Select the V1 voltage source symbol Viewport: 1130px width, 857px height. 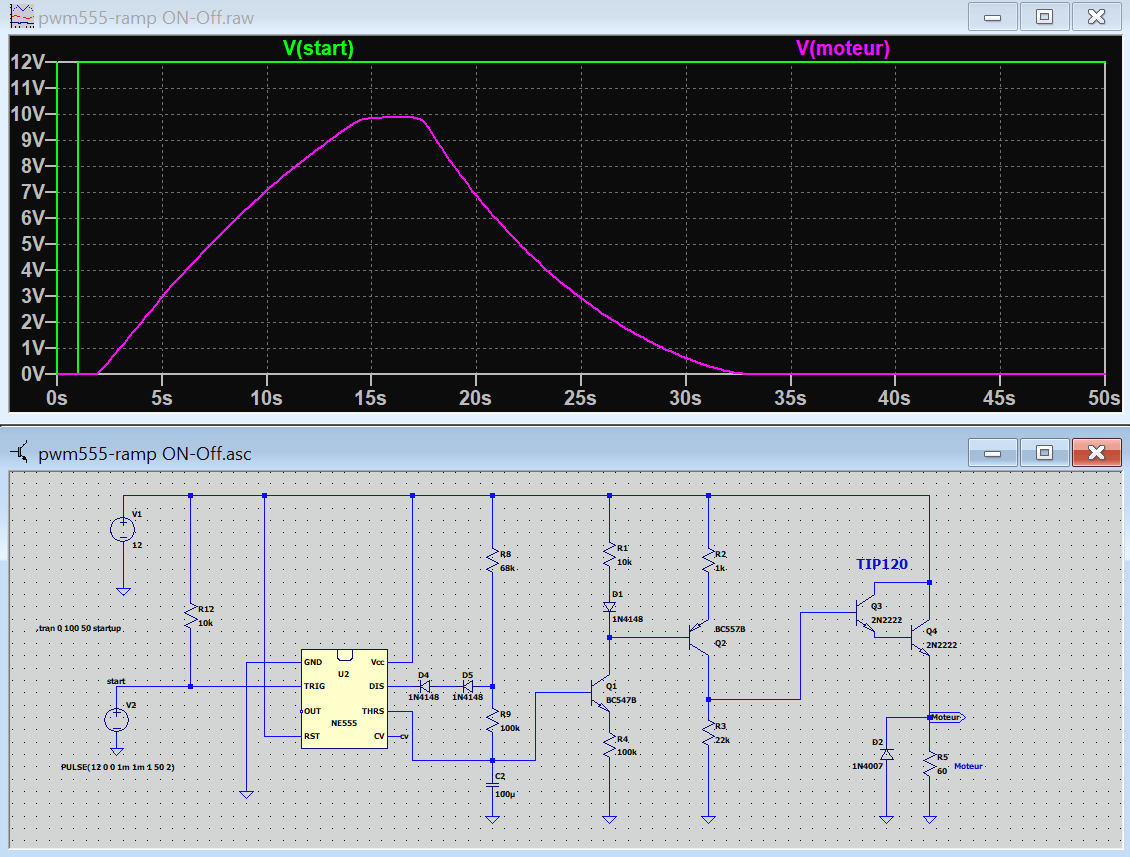pyautogui.click(x=123, y=530)
